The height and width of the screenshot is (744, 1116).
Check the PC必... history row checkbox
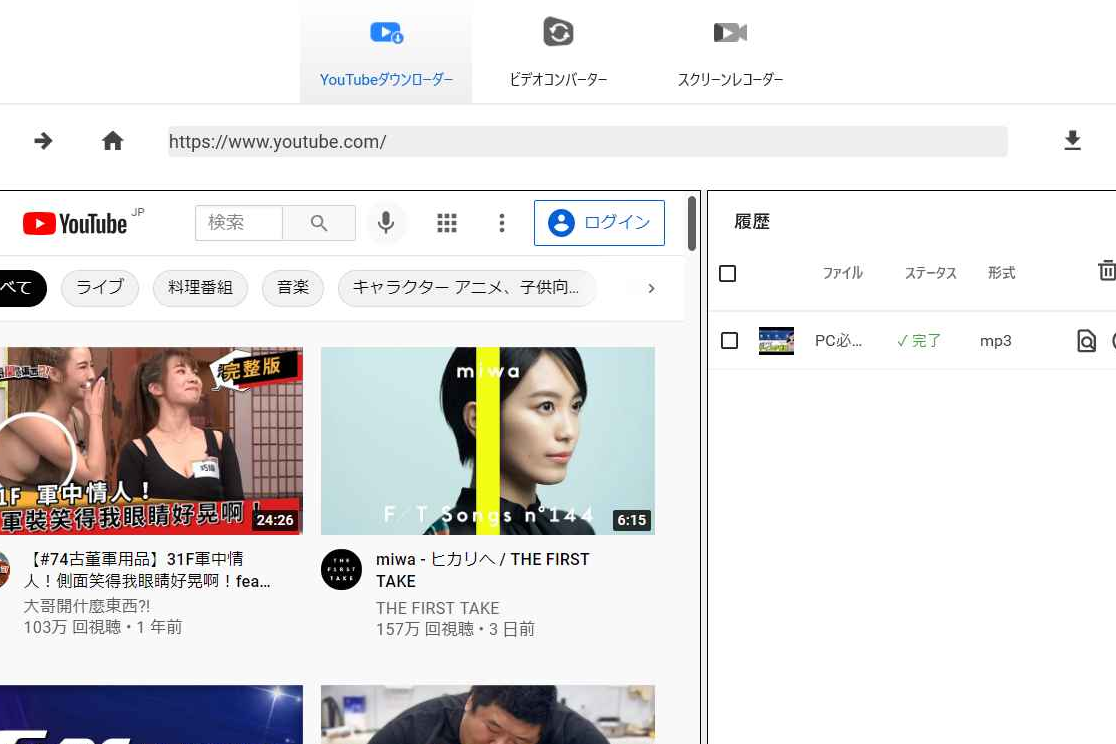coord(730,340)
